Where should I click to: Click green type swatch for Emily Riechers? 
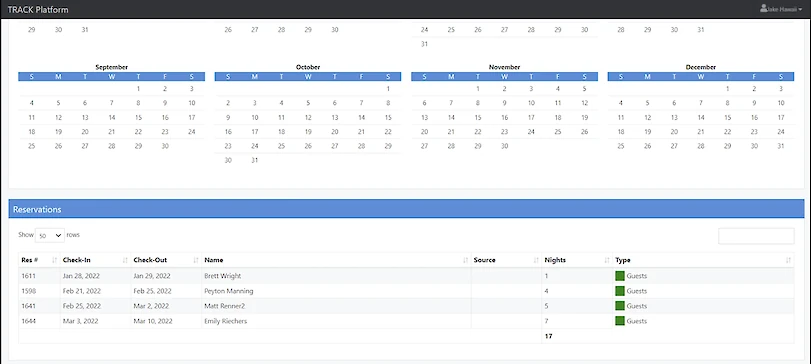tap(620, 321)
